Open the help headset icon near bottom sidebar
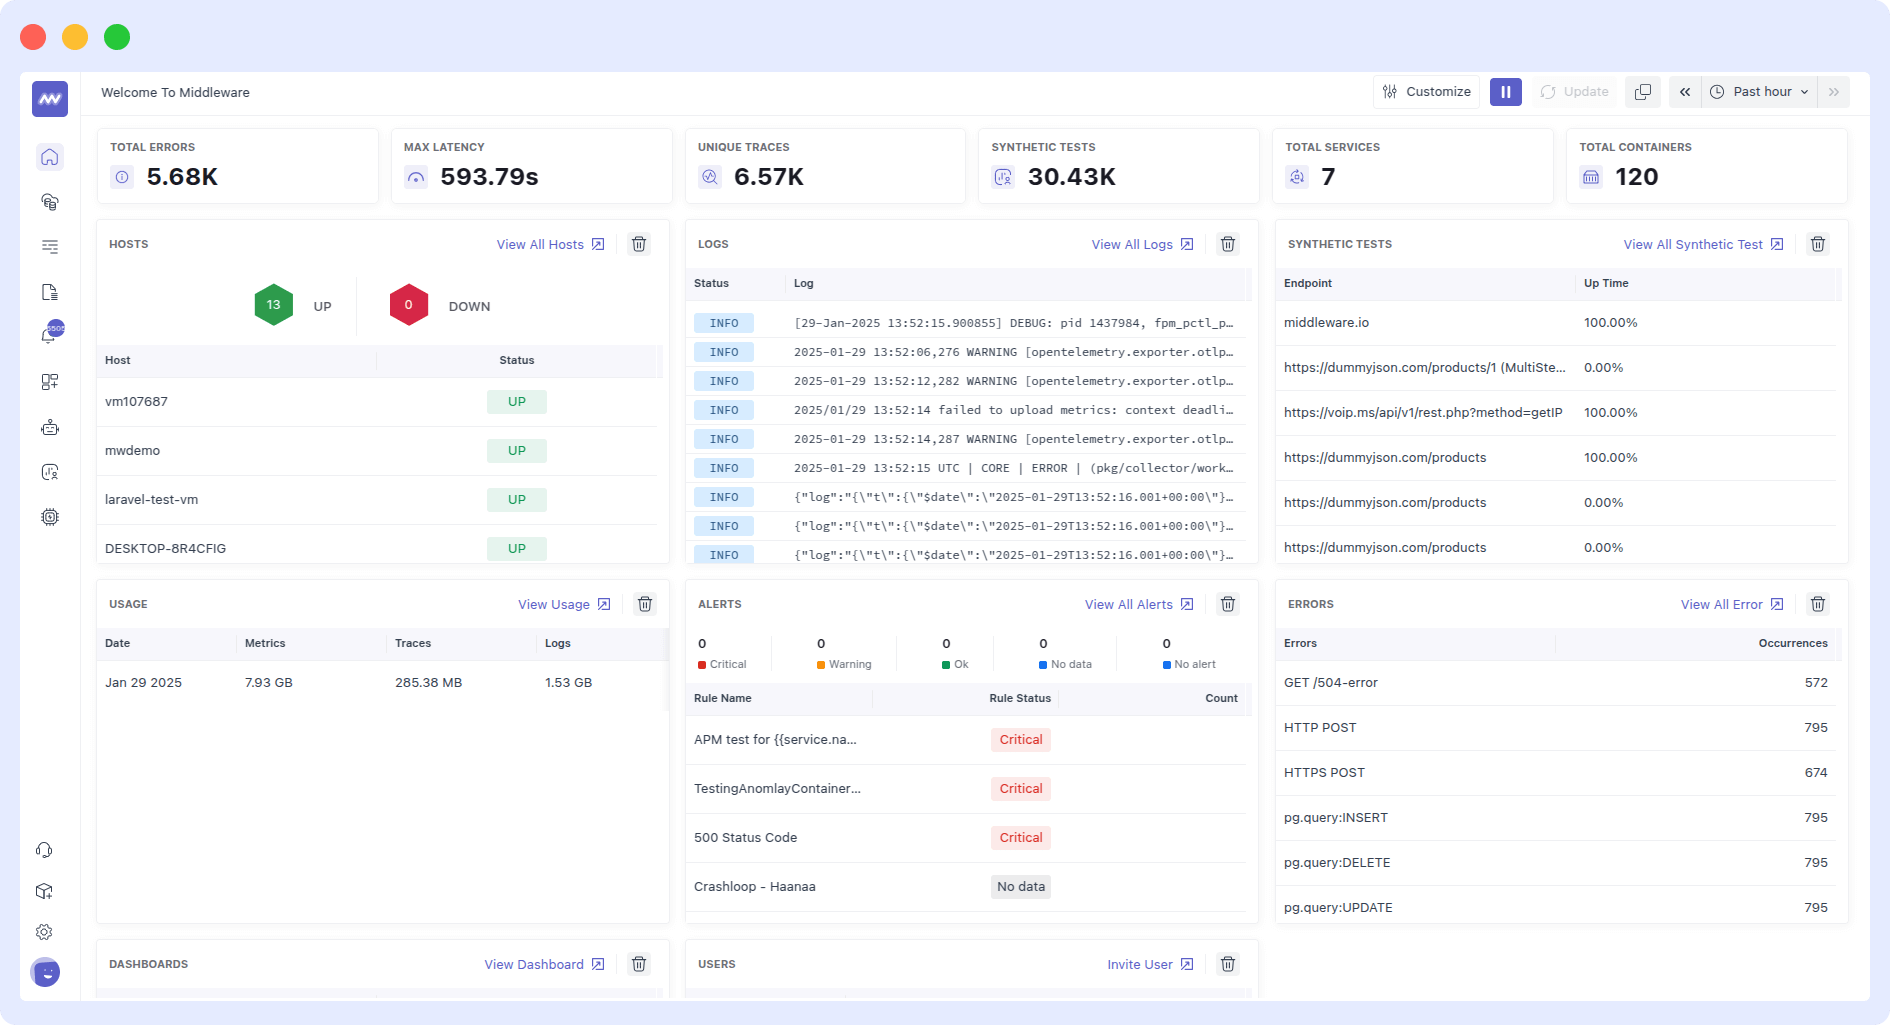The height and width of the screenshot is (1025, 1890). pos(44,849)
